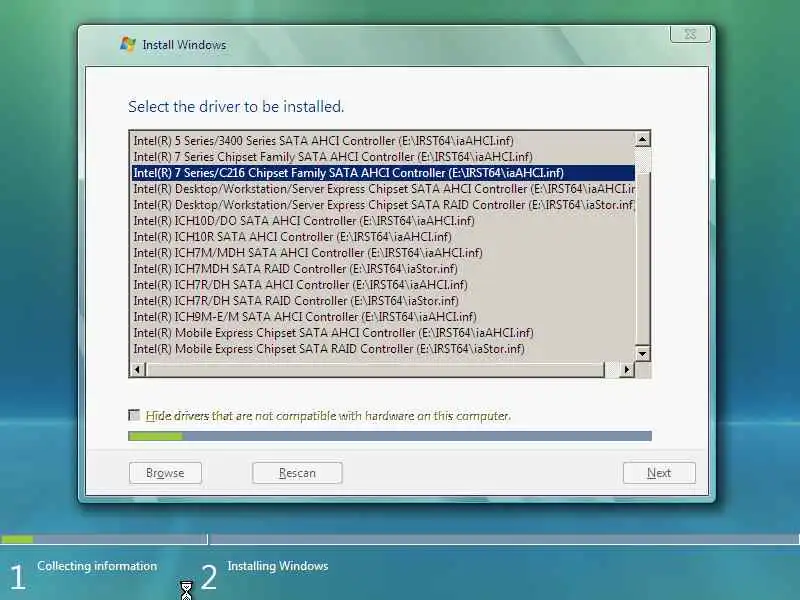Select Intel(R) ICH9M-E/M SATA AHCI Controller
Image resolution: width=800 pixels, height=600 pixels.
point(383,317)
